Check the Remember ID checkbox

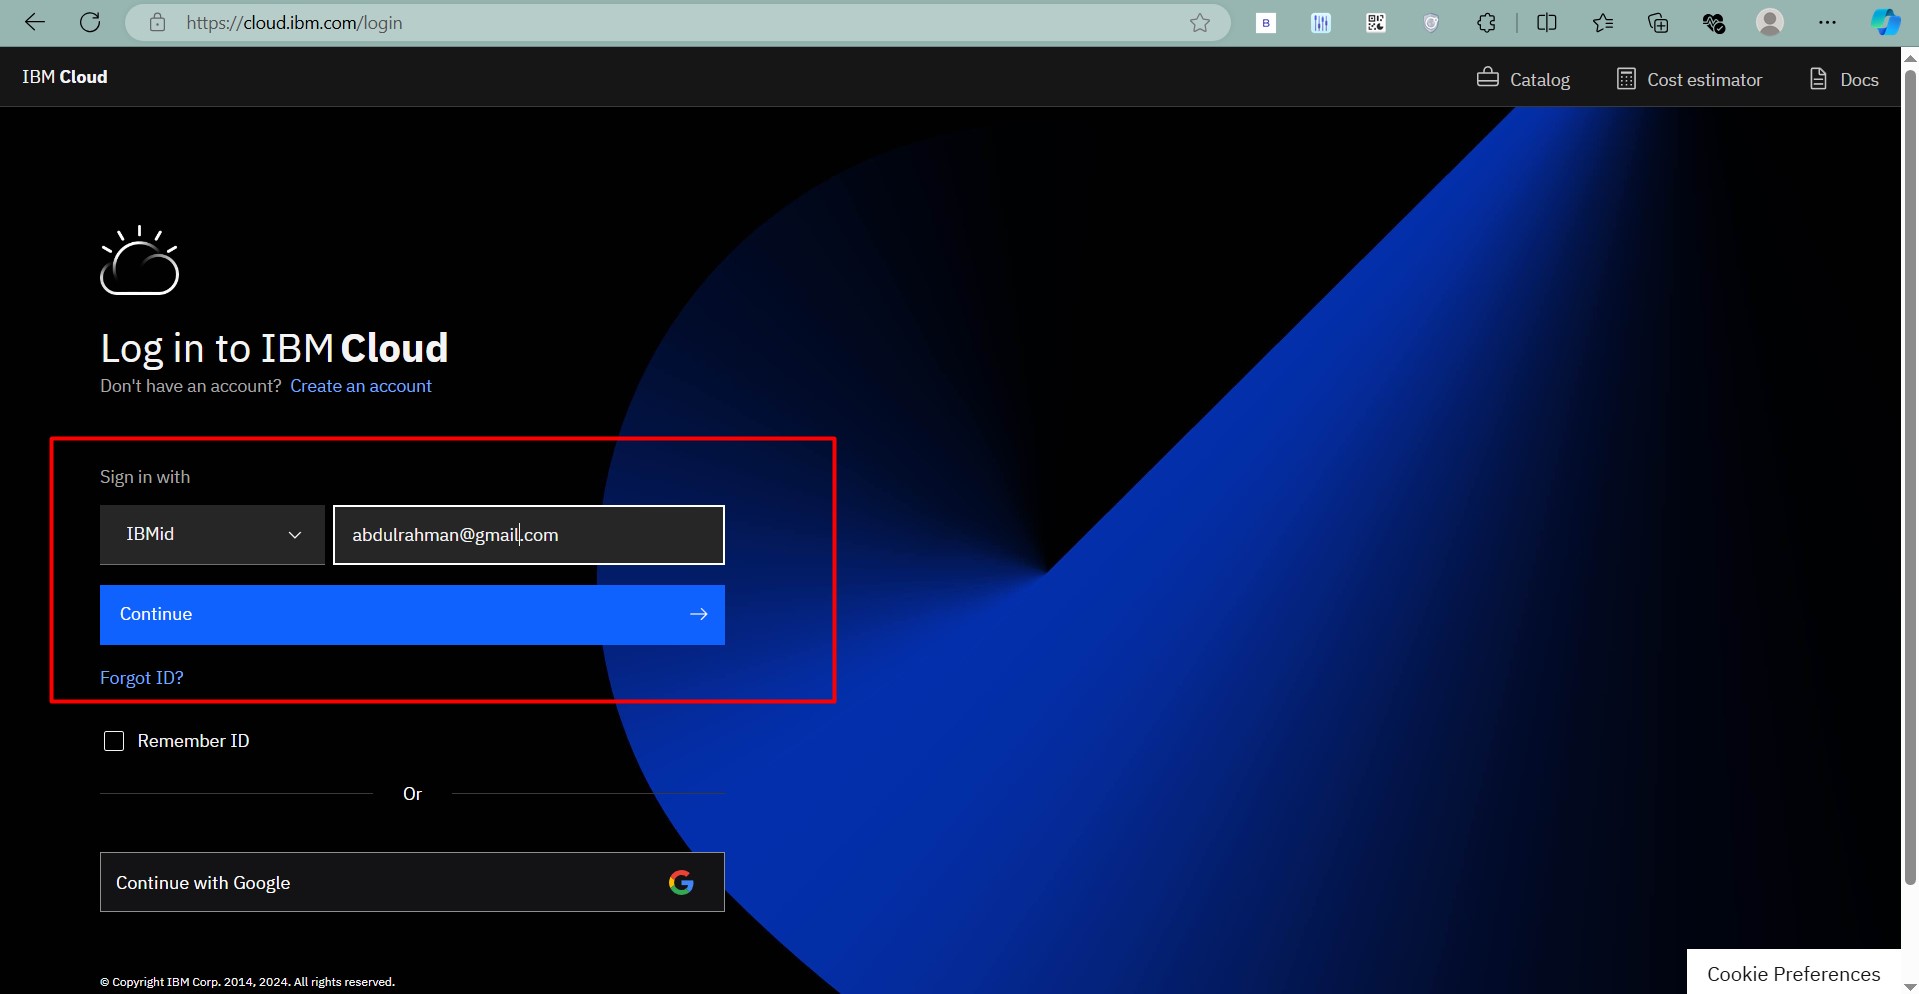pyautogui.click(x=114, y=741)
